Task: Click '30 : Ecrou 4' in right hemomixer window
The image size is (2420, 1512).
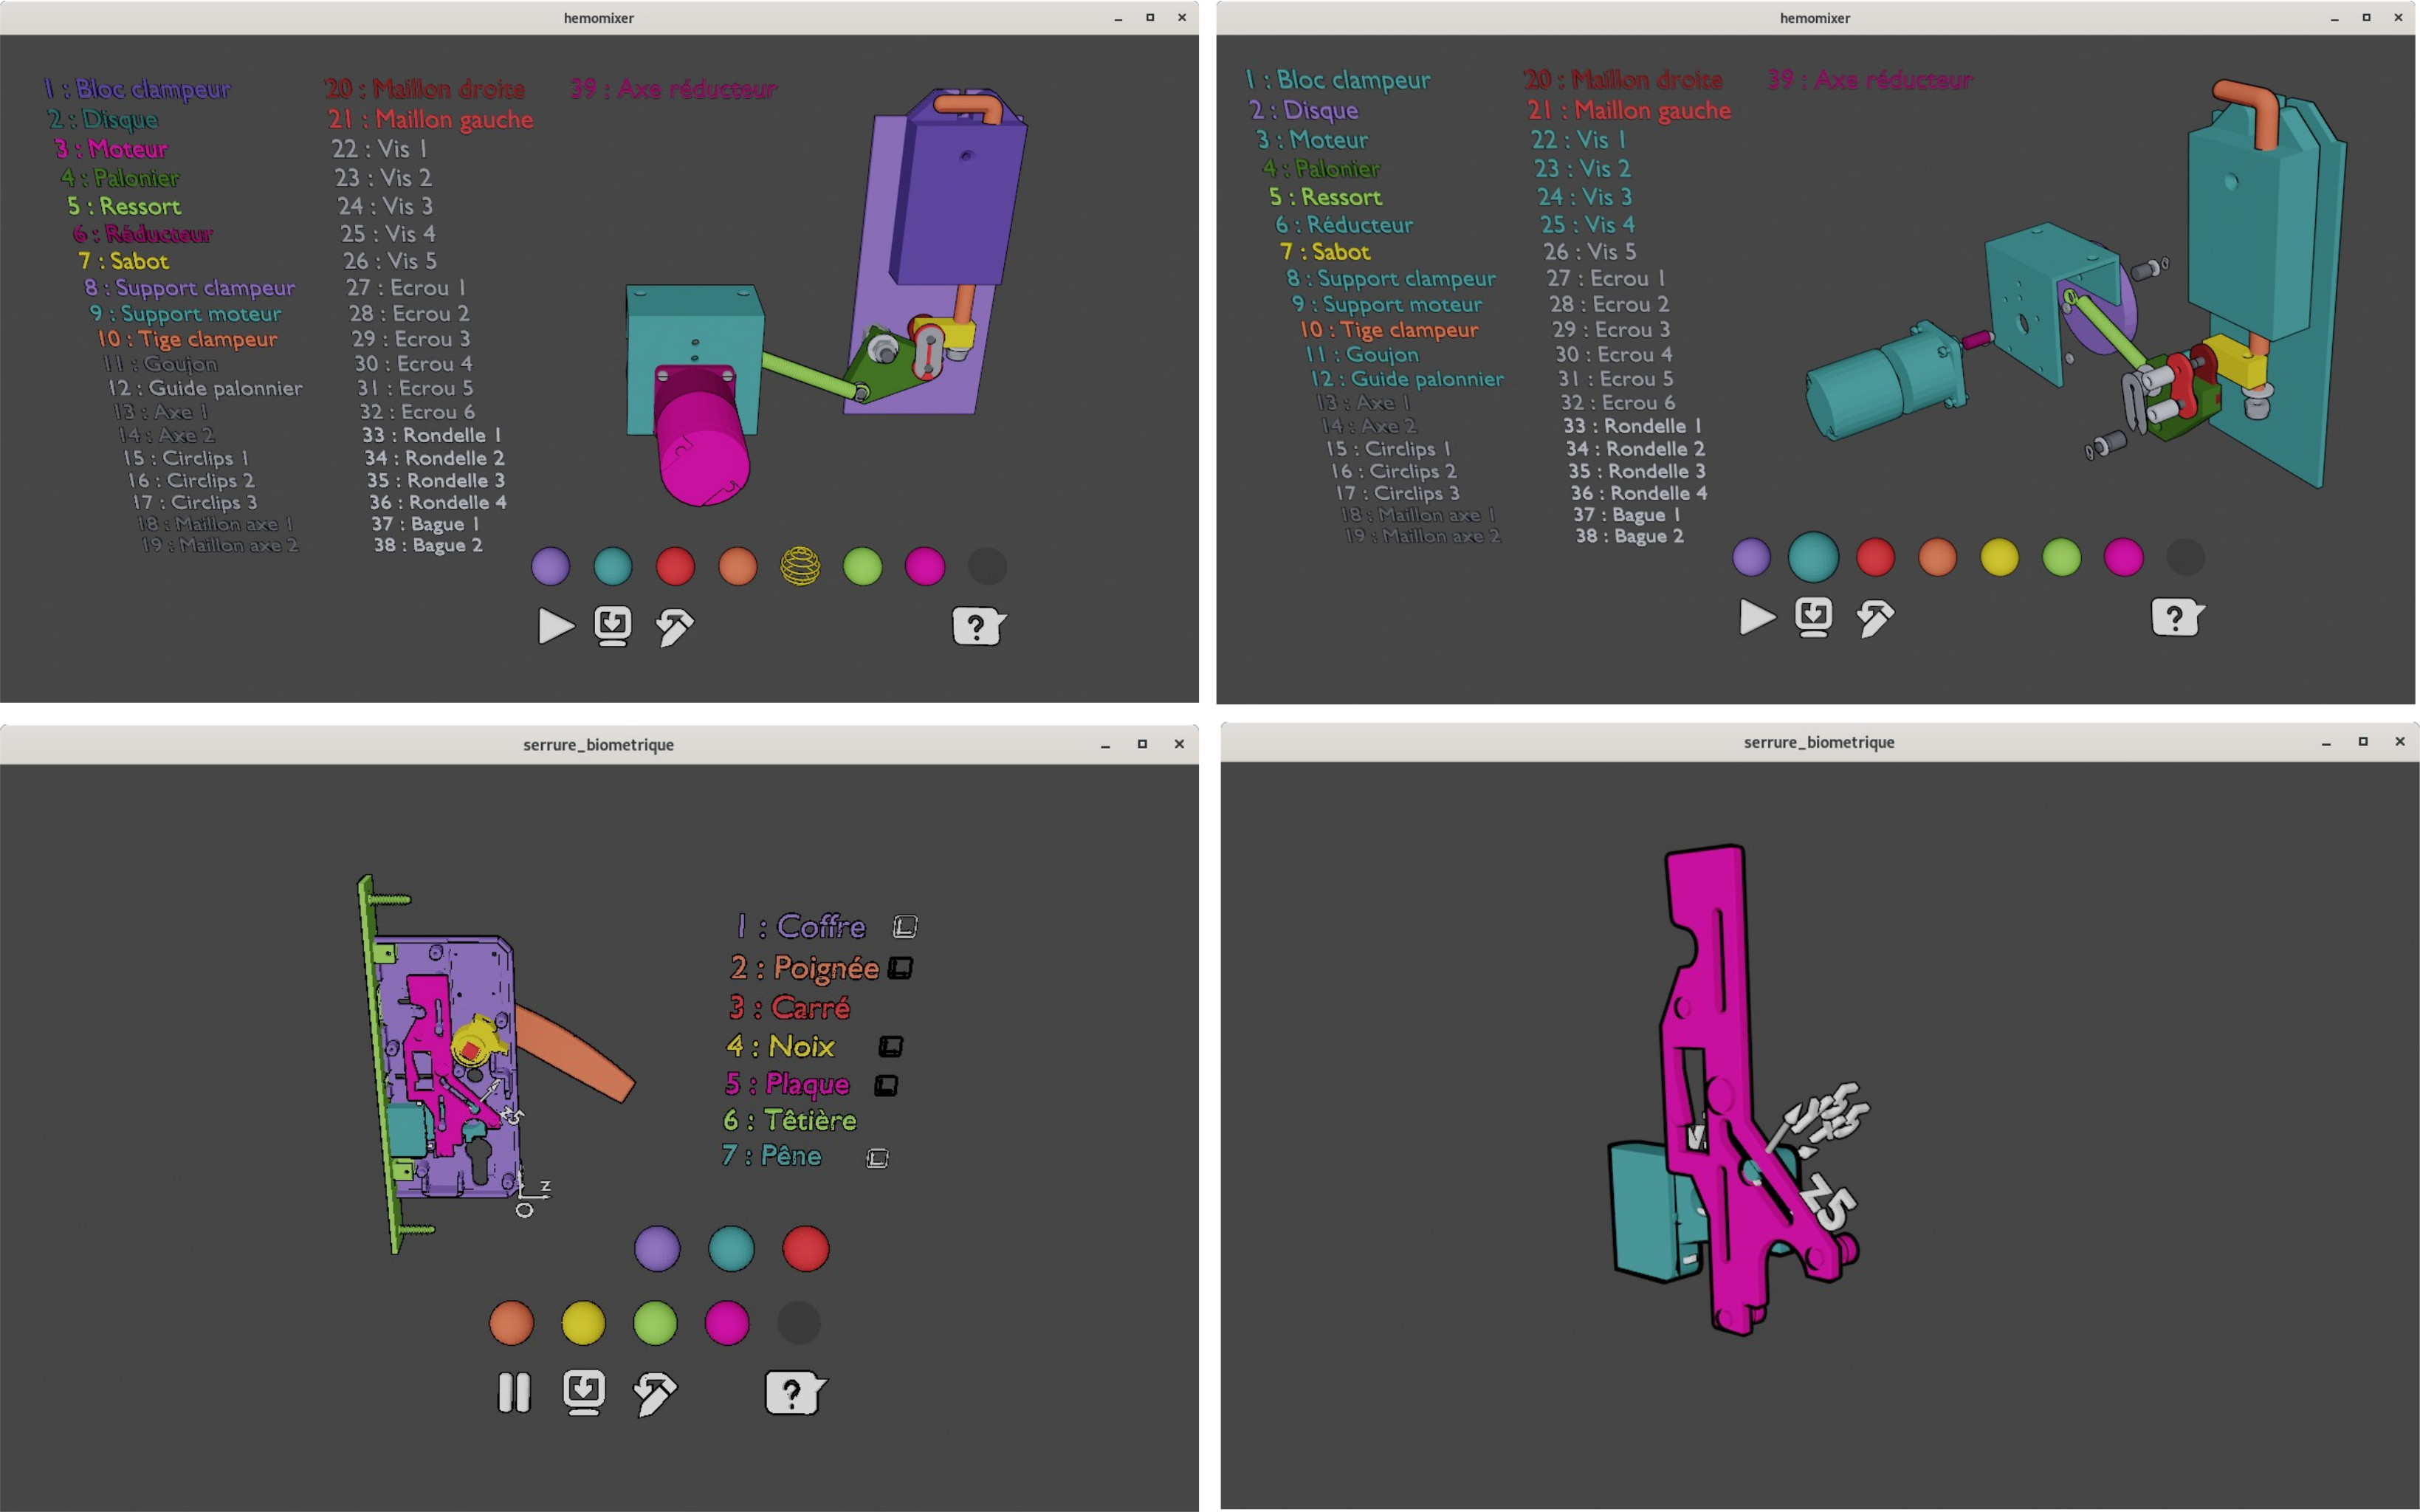Action: [1613, 354]
